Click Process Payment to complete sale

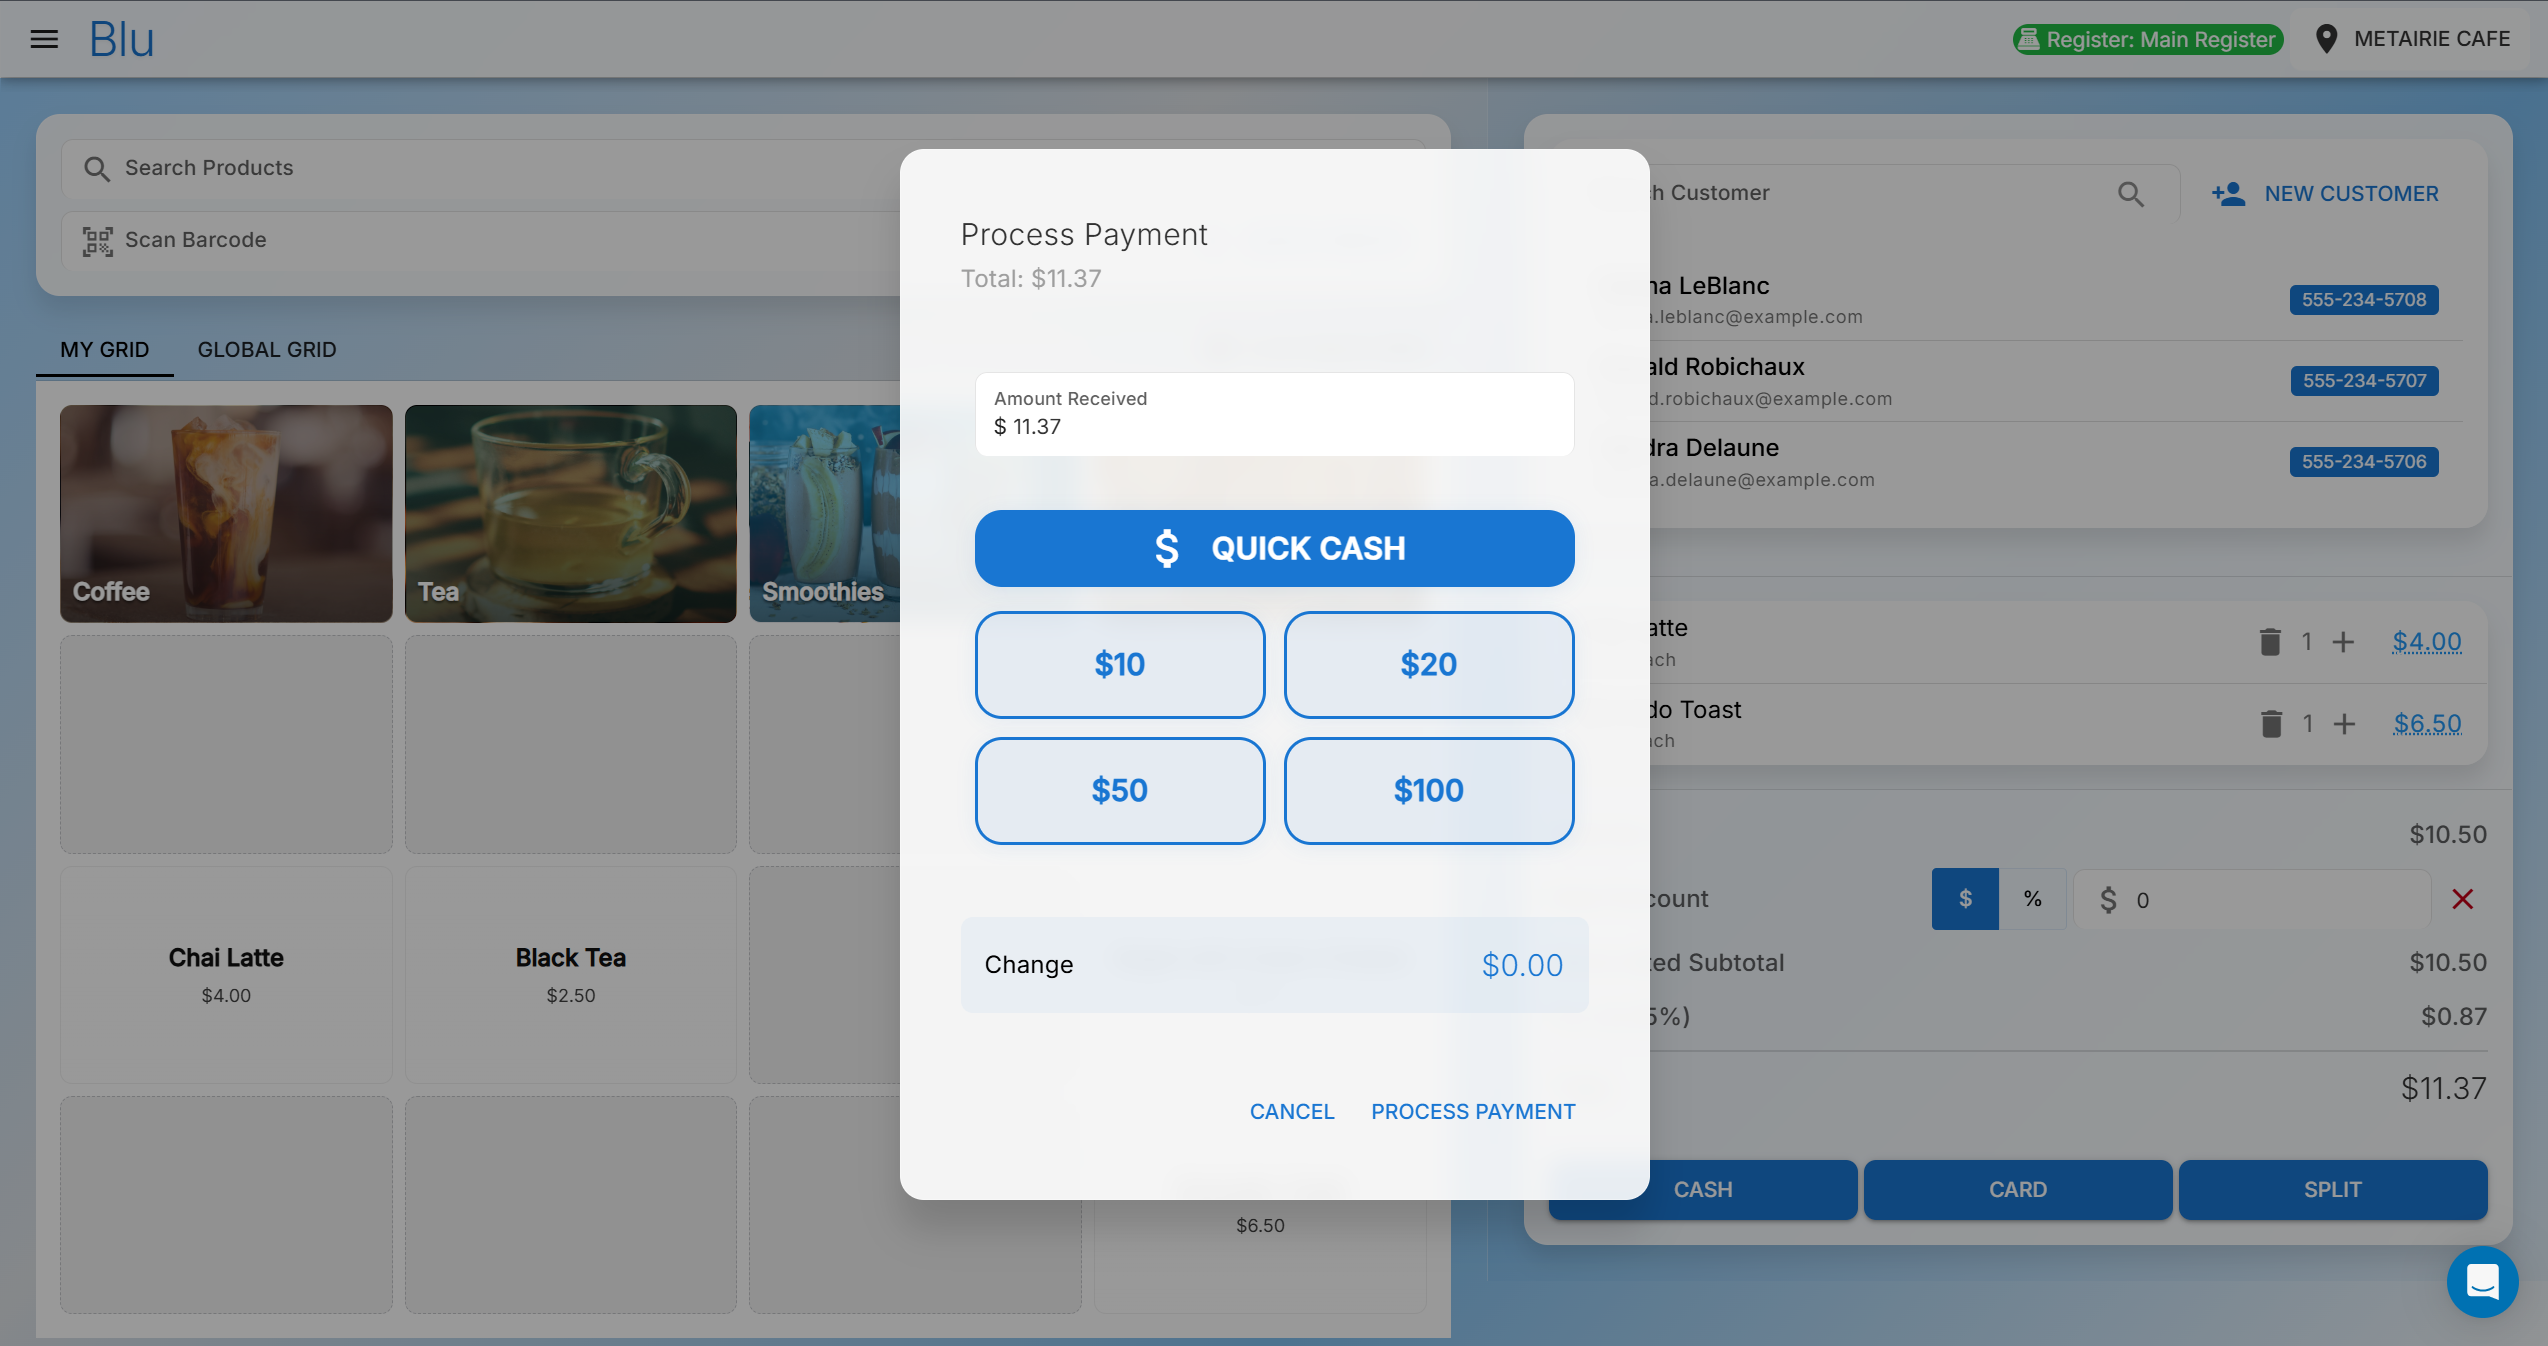[1472, 1111]
